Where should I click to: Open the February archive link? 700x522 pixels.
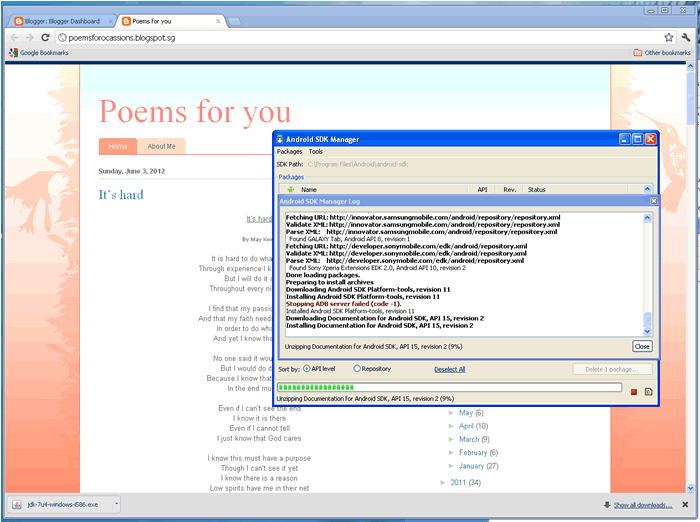tap(473, 452)
